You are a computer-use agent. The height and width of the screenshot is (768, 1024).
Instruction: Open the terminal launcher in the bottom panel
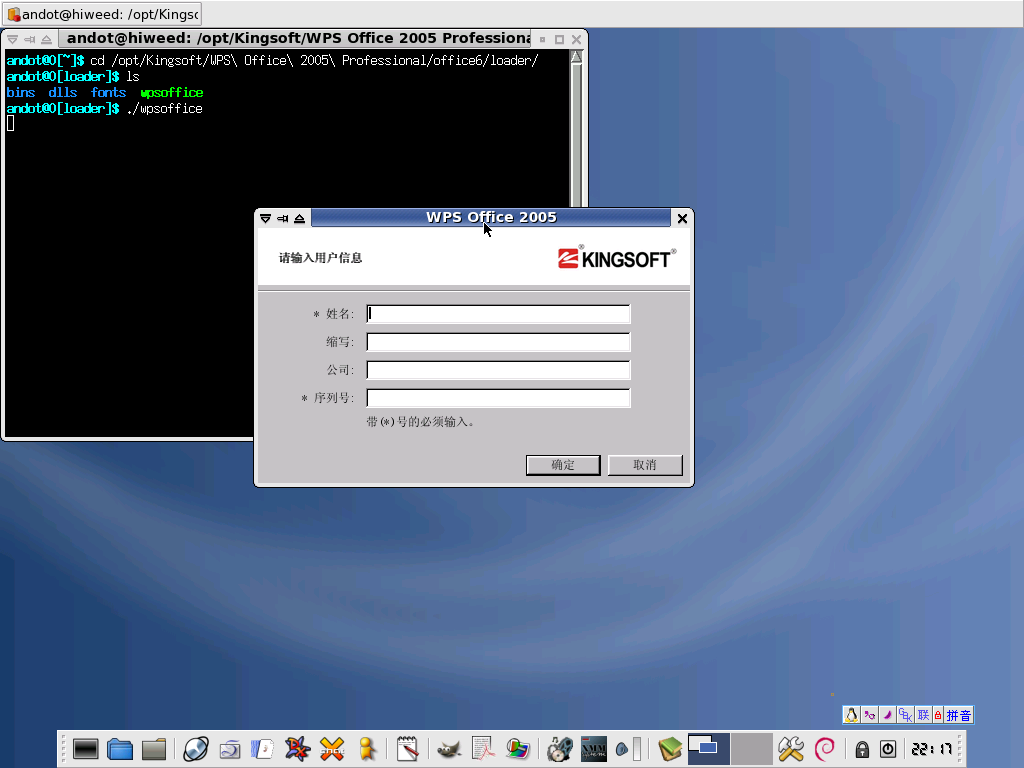tap(86, 749)
